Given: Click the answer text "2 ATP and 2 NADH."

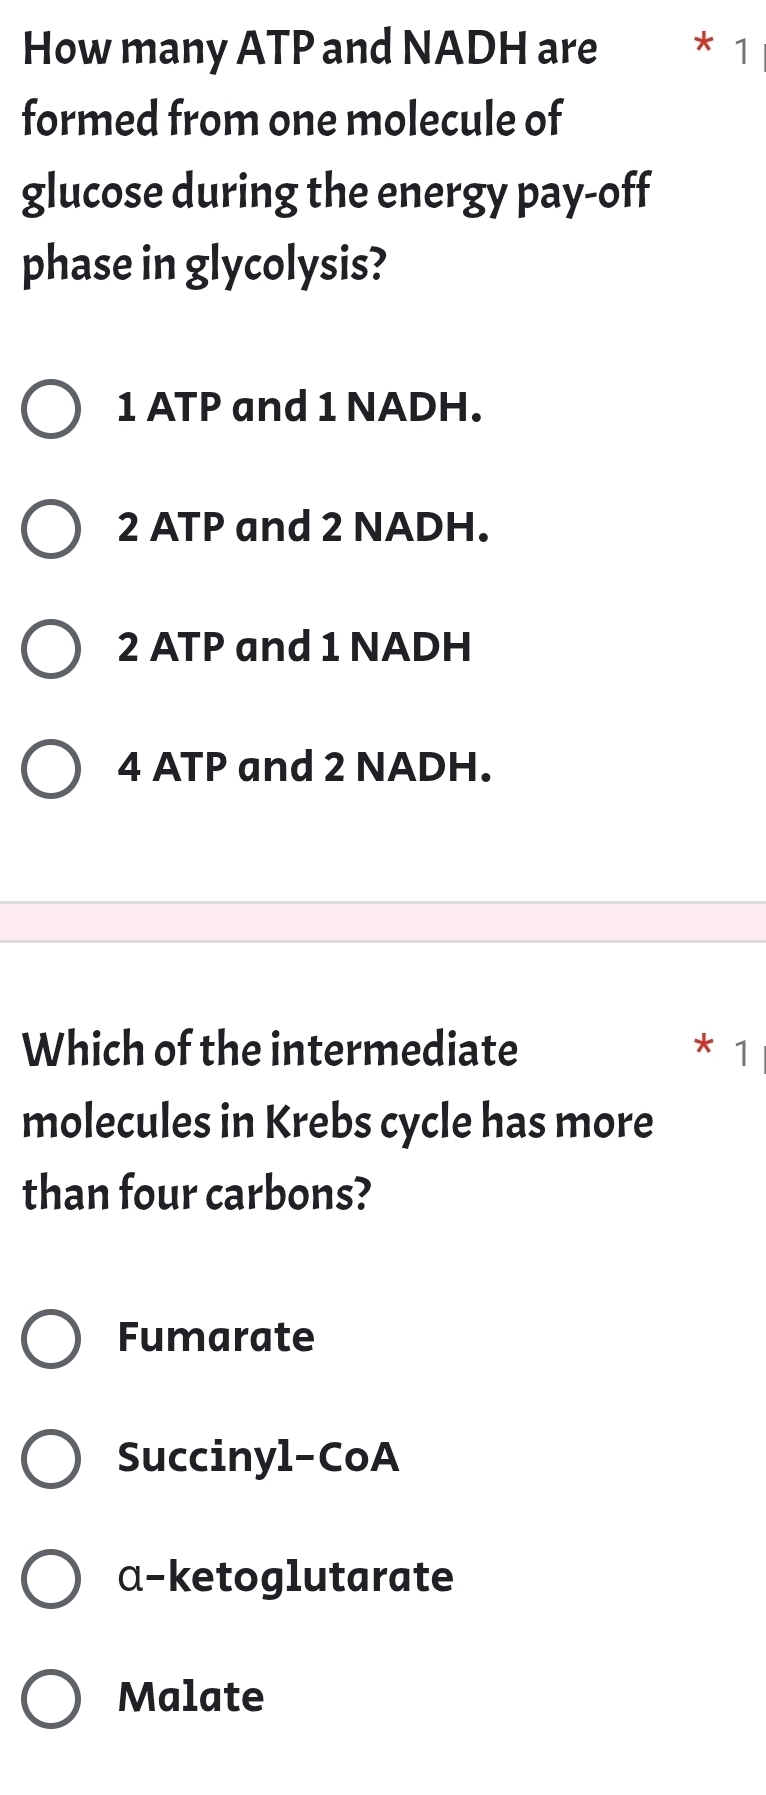Looking at the screenshot, I should [302, 528].
